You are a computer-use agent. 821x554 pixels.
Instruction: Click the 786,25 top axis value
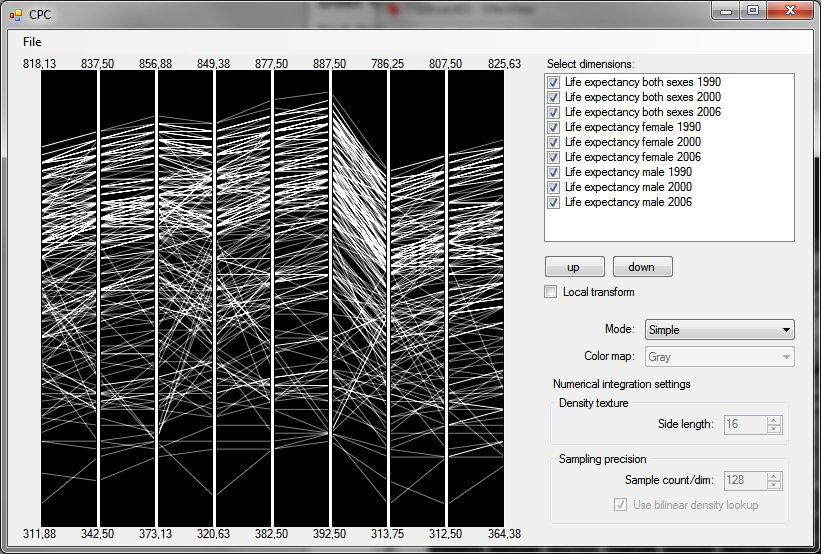coord(387,64)
